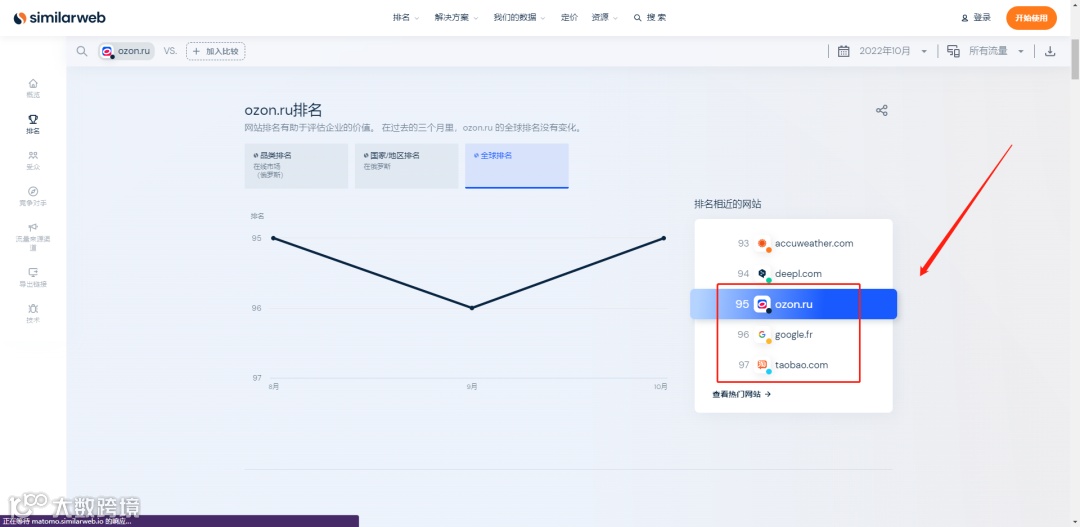Click the orange 开始使用 button

(x=1031, y=18)
